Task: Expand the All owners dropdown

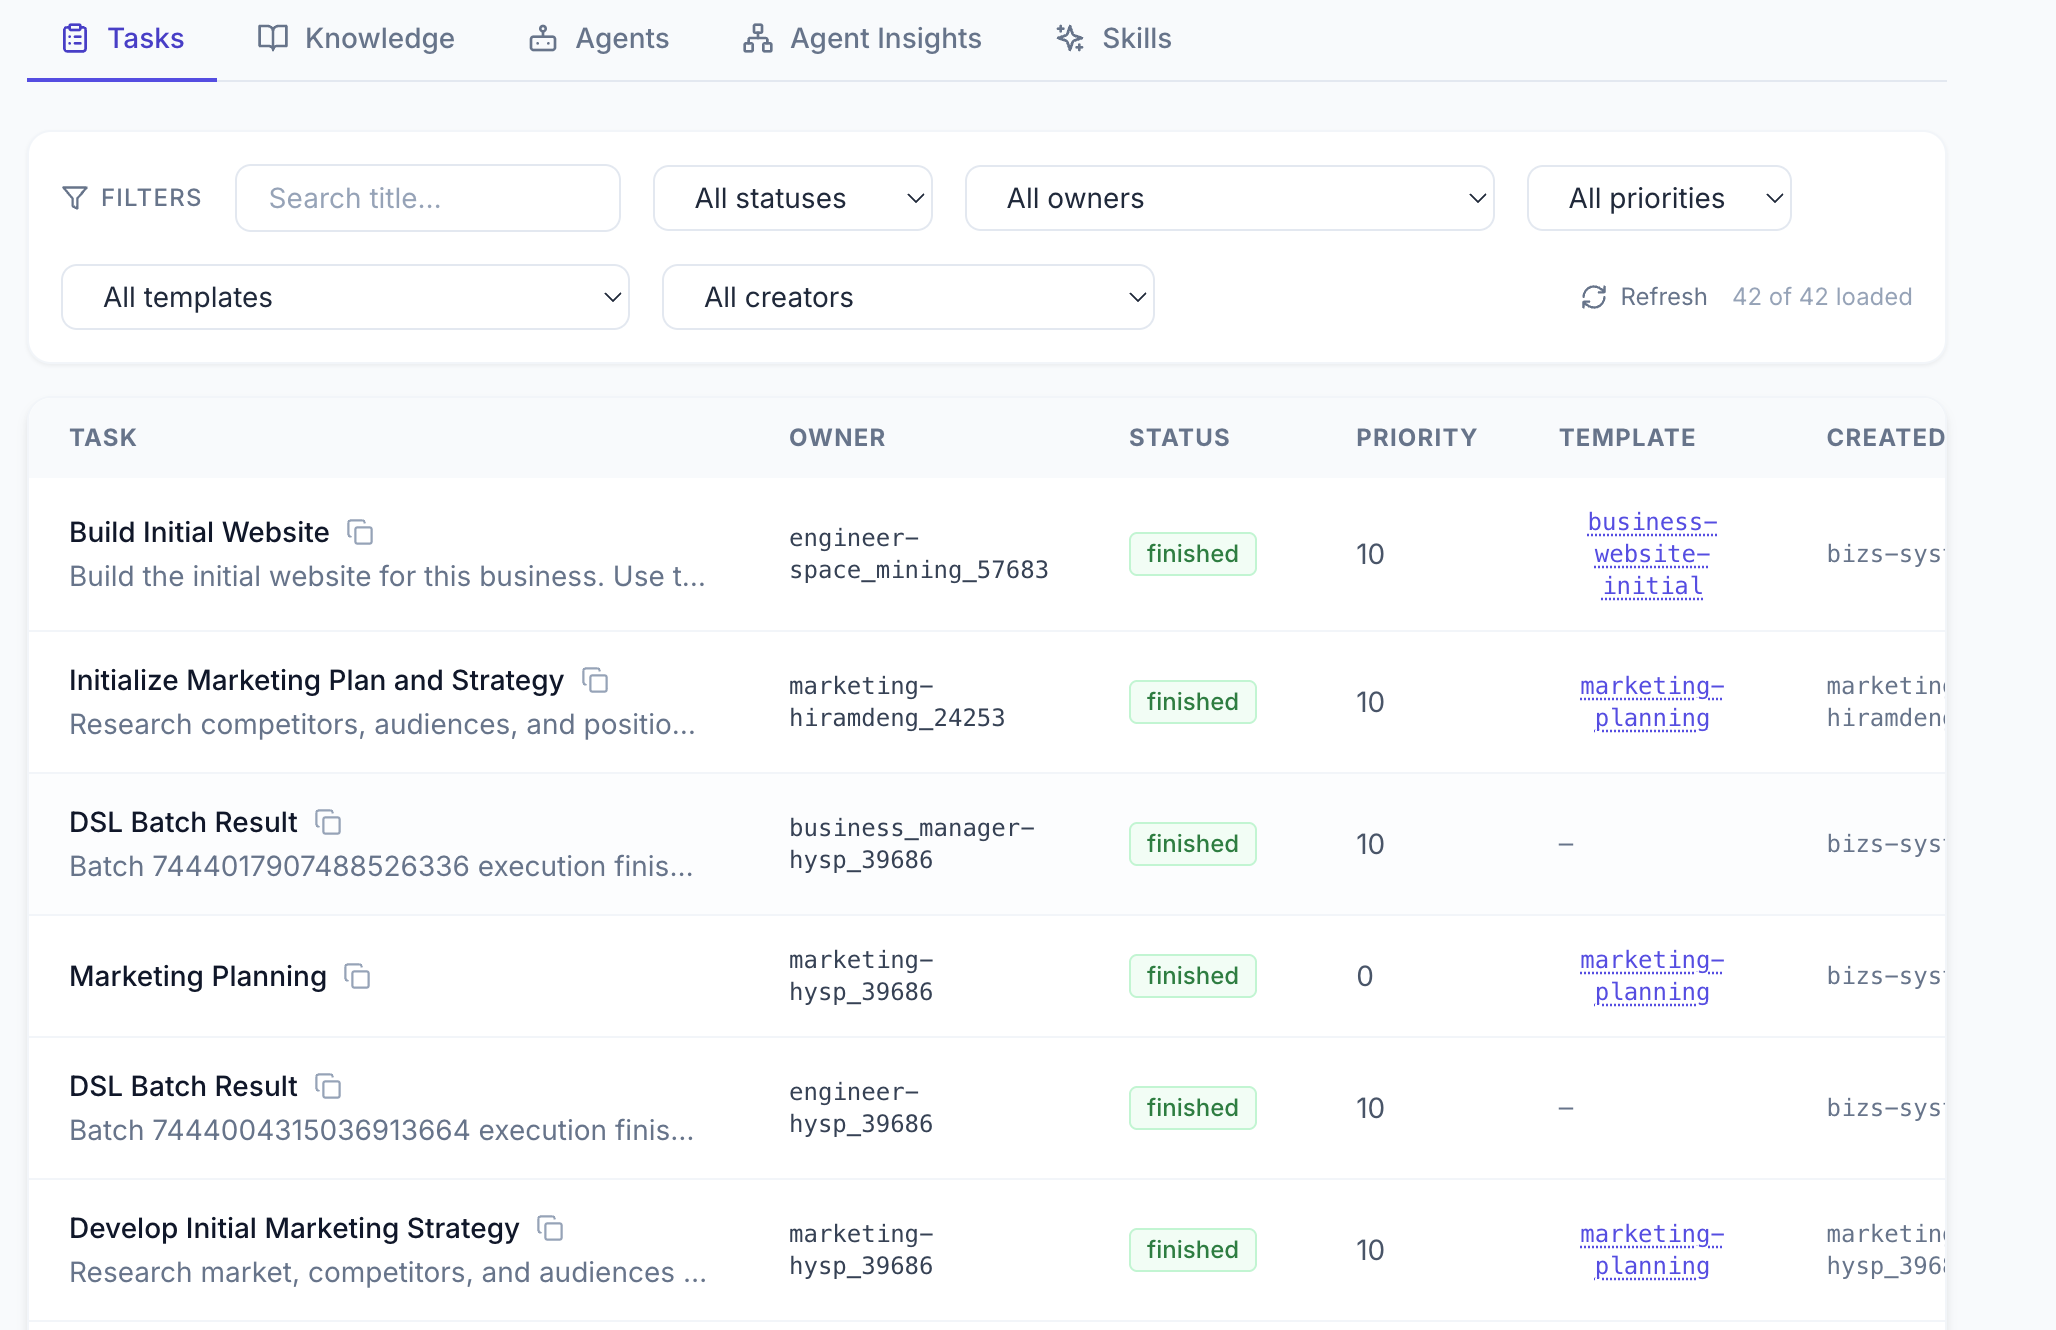Action: 1229,198
